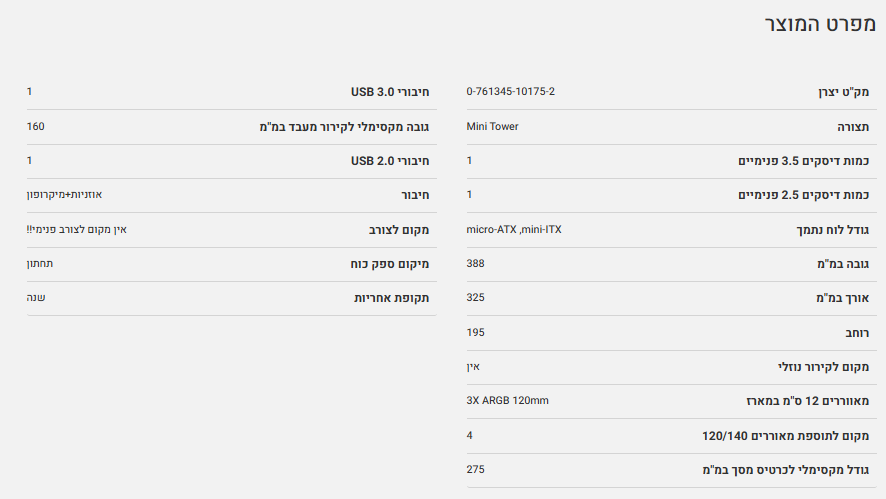This screenshot has width=886, height=499.
Task: Click the 'כמות דיסקים 3.5 פנימיים' label
Action: pyautogui.click(x=803, y=161)
